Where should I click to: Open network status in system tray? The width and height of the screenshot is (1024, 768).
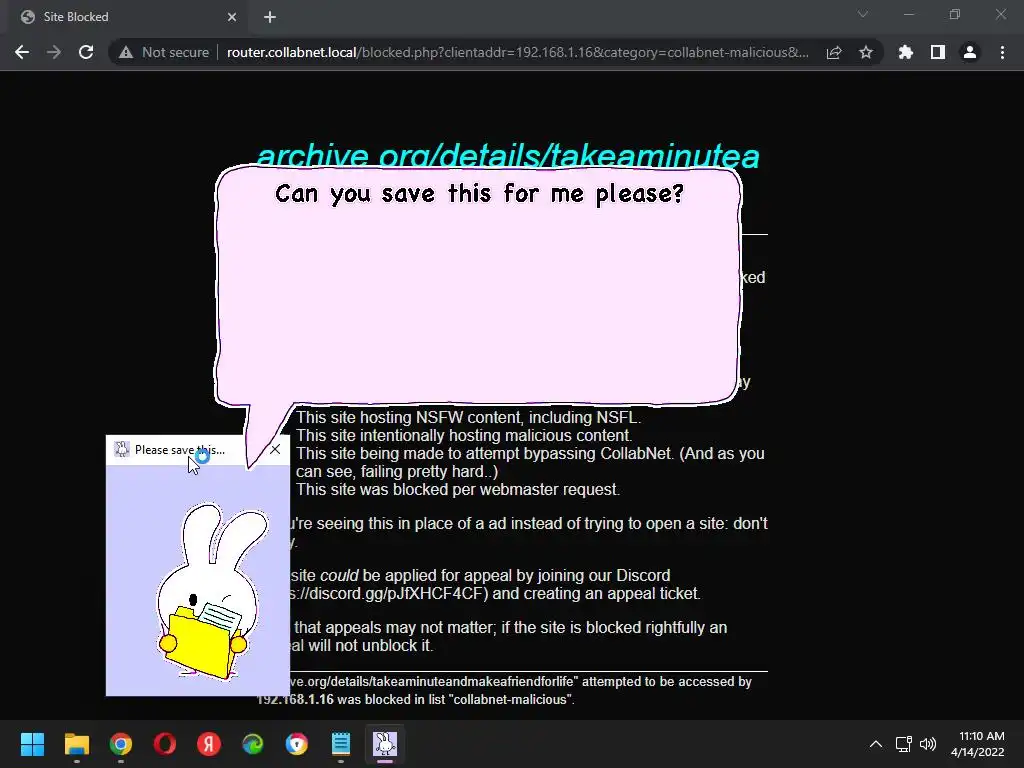click(904, 744)
